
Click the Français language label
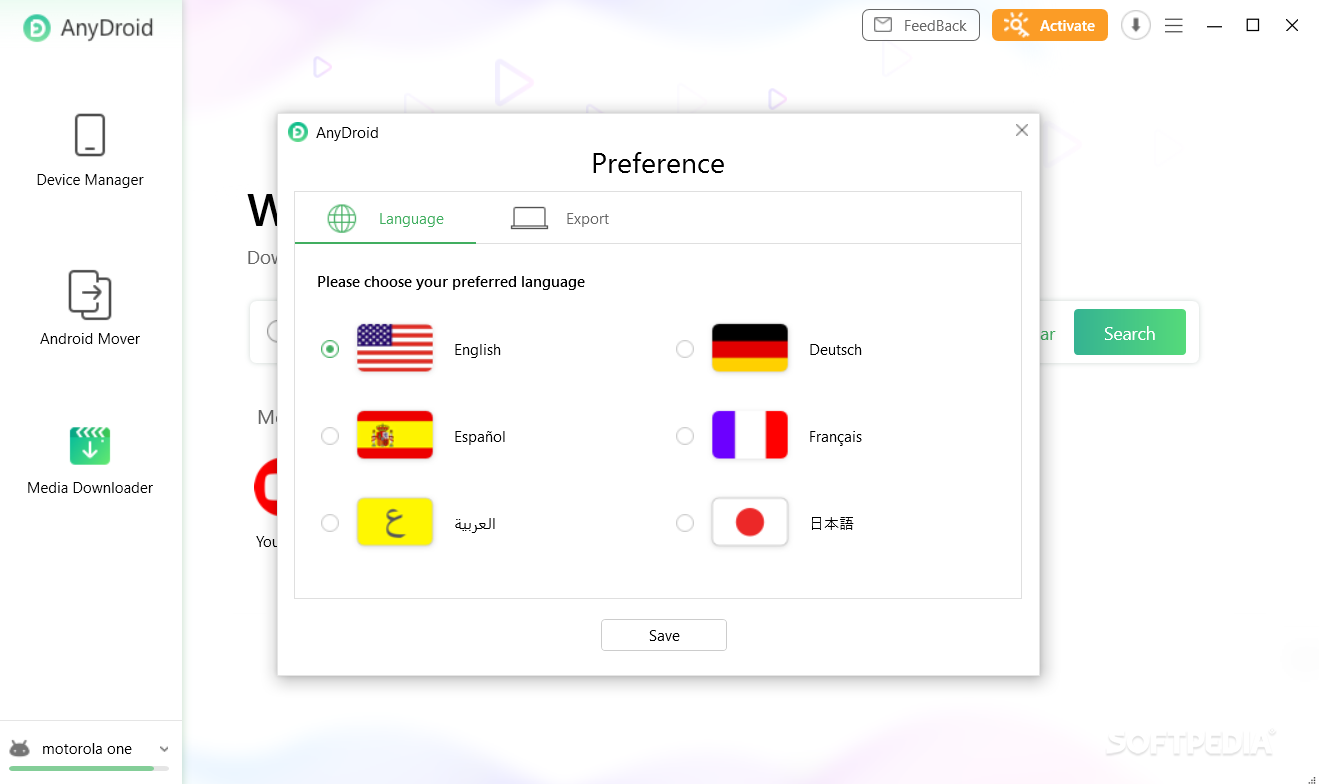point(835,437)
